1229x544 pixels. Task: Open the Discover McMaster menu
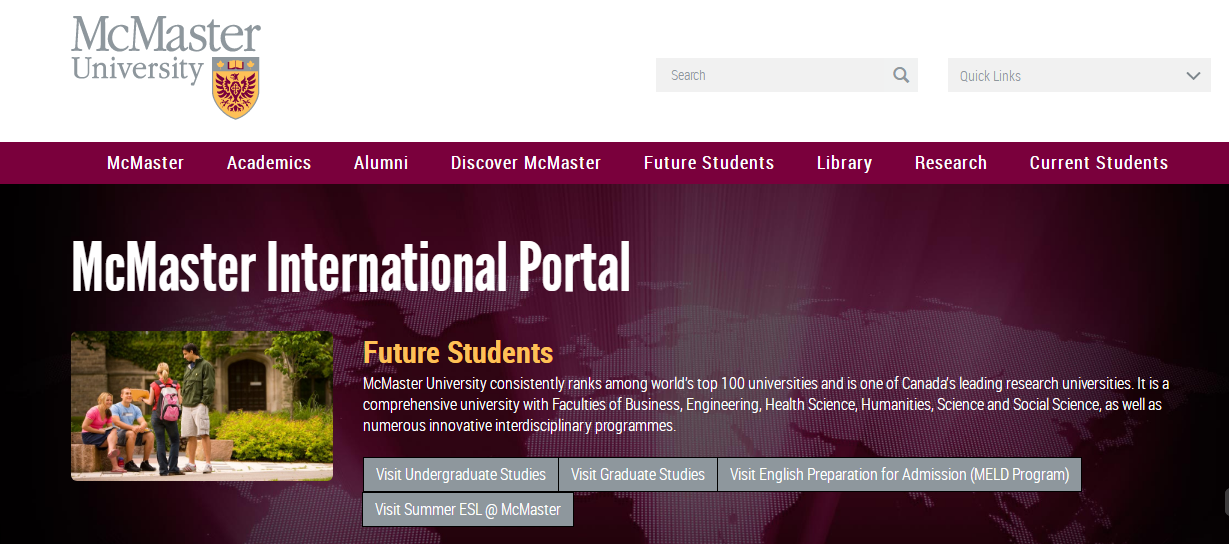(x=526, y=163)
